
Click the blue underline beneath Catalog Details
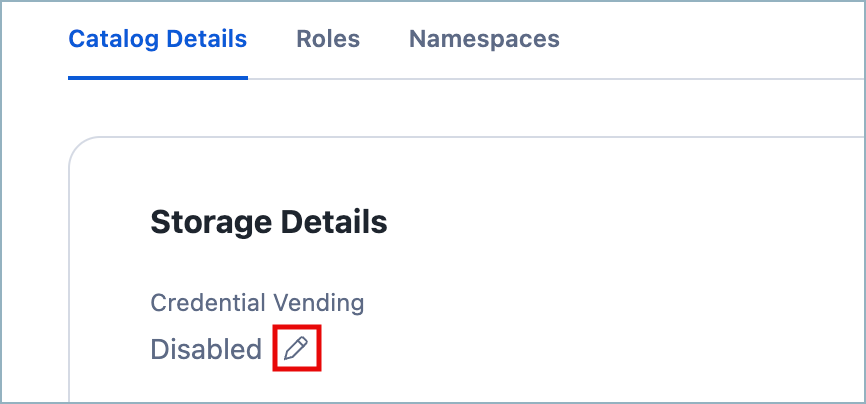click(157, 77)
